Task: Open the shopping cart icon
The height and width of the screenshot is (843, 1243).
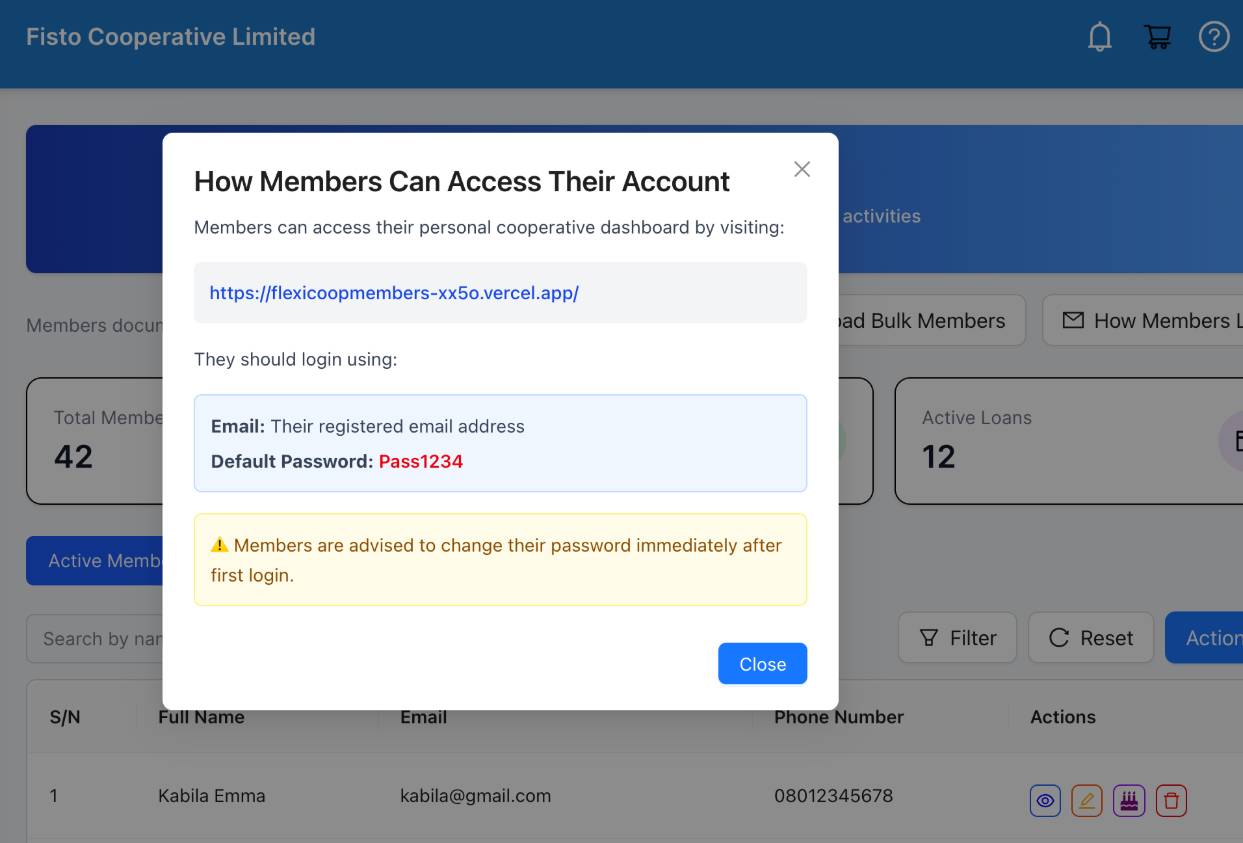Action: (x=1157, y=37)
